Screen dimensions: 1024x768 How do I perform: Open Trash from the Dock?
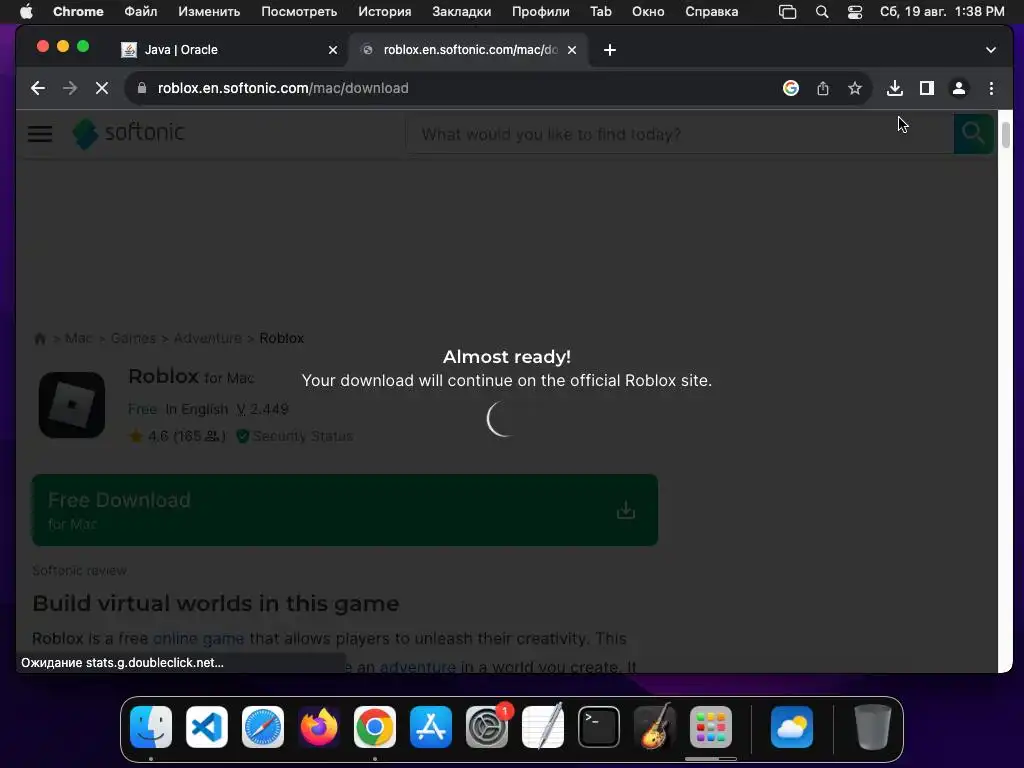872,727
